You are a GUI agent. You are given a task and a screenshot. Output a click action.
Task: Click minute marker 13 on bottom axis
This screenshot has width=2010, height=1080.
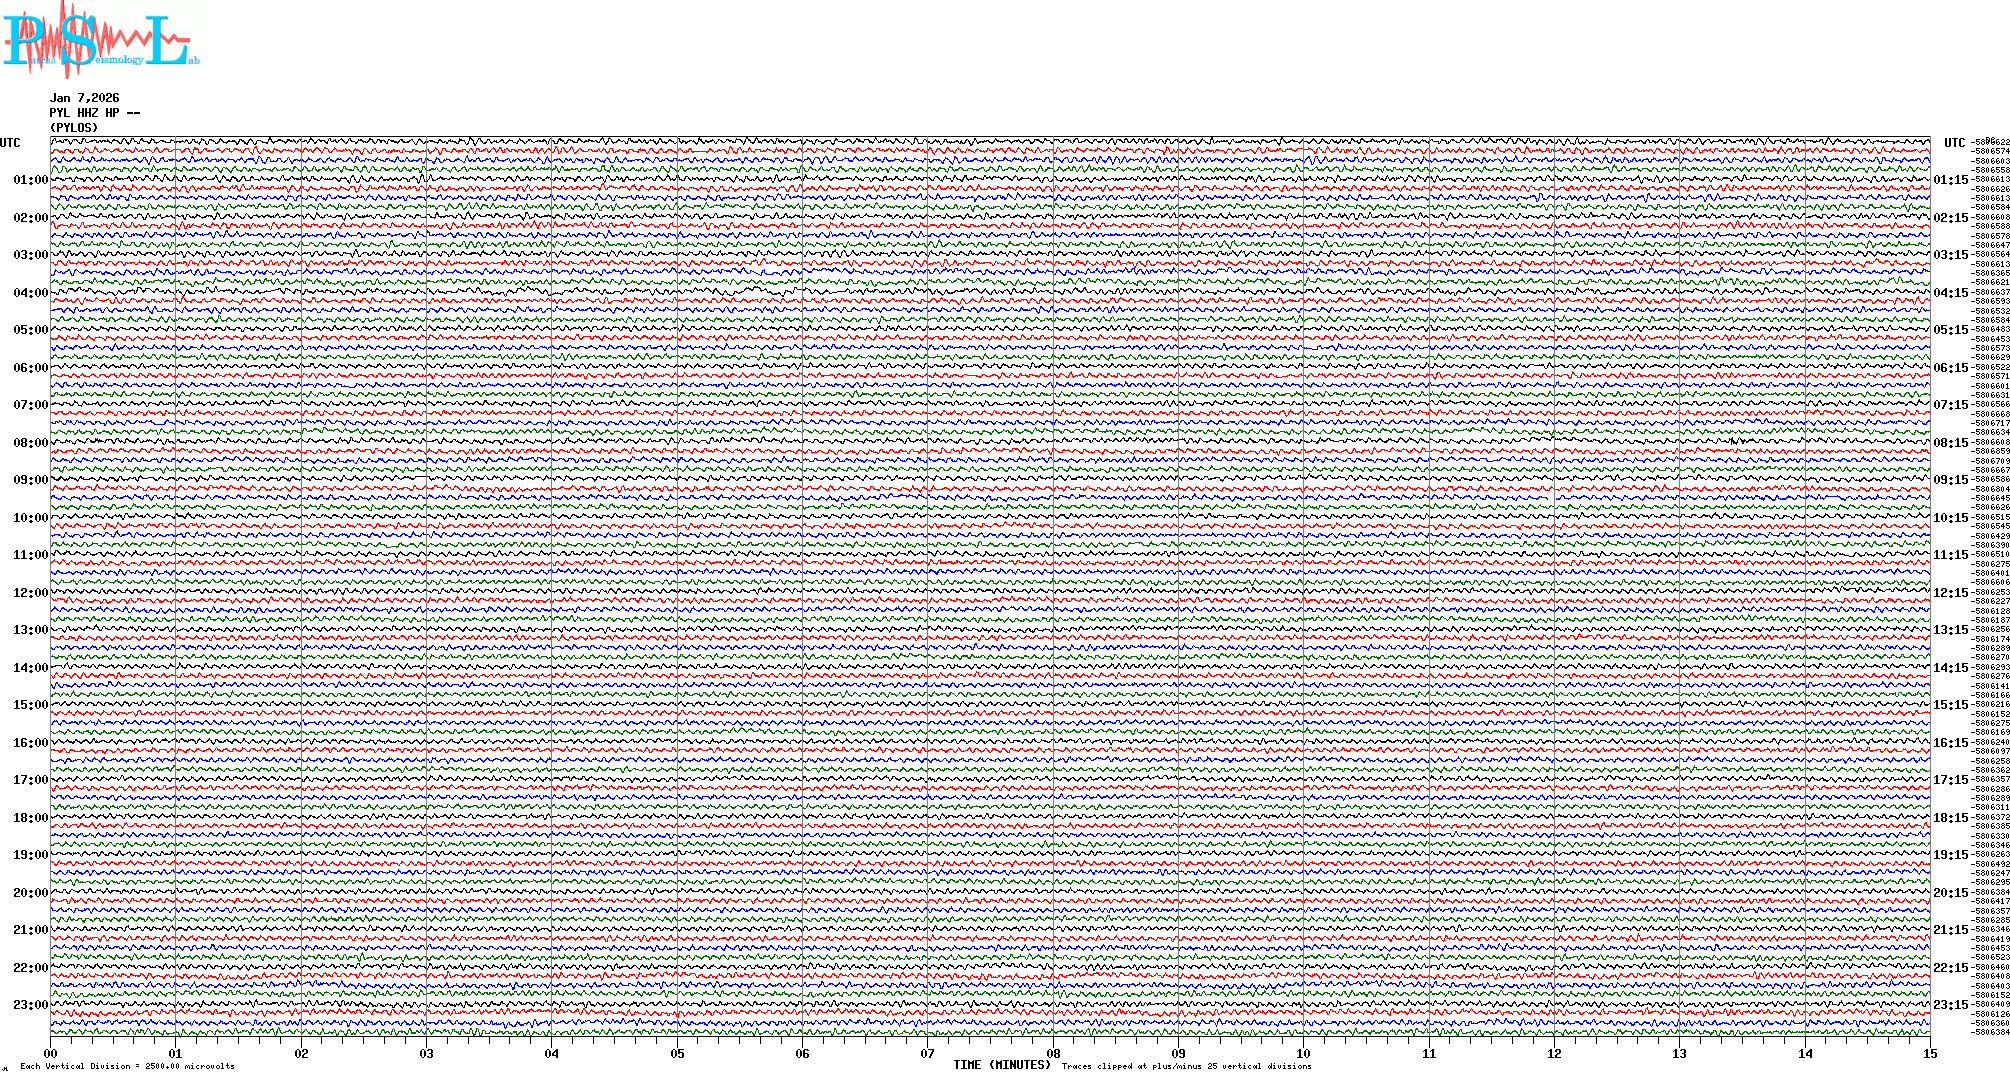1679,1053
